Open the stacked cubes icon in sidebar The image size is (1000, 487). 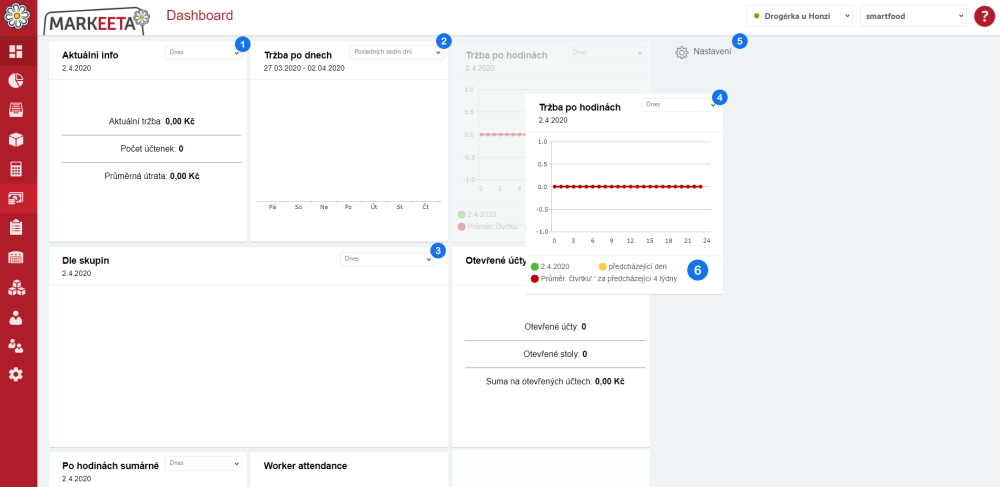[16, 287]
